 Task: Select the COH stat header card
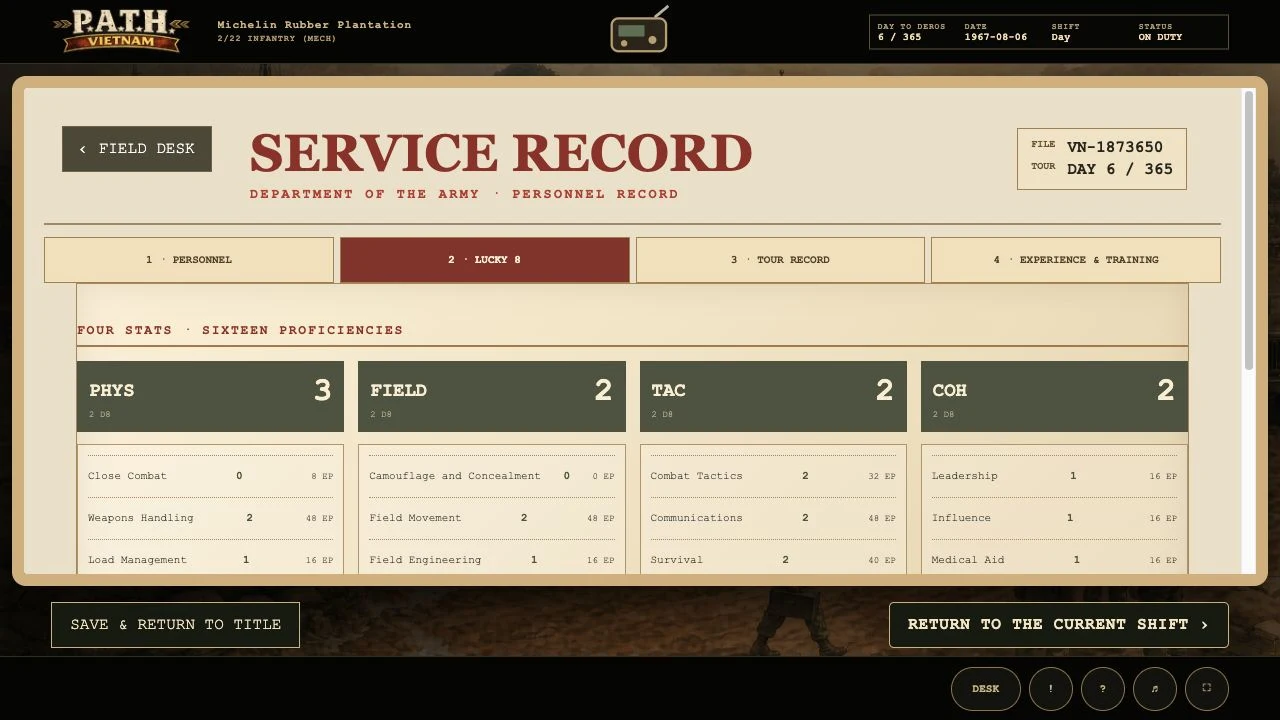(1054, 397)
